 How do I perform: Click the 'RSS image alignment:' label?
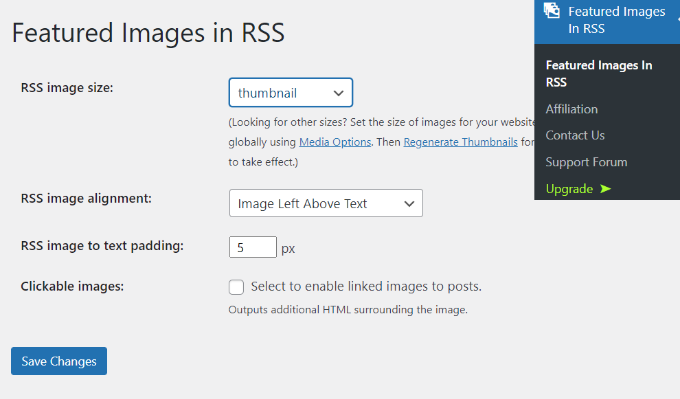pyautogui.click(x=86, y=199)
